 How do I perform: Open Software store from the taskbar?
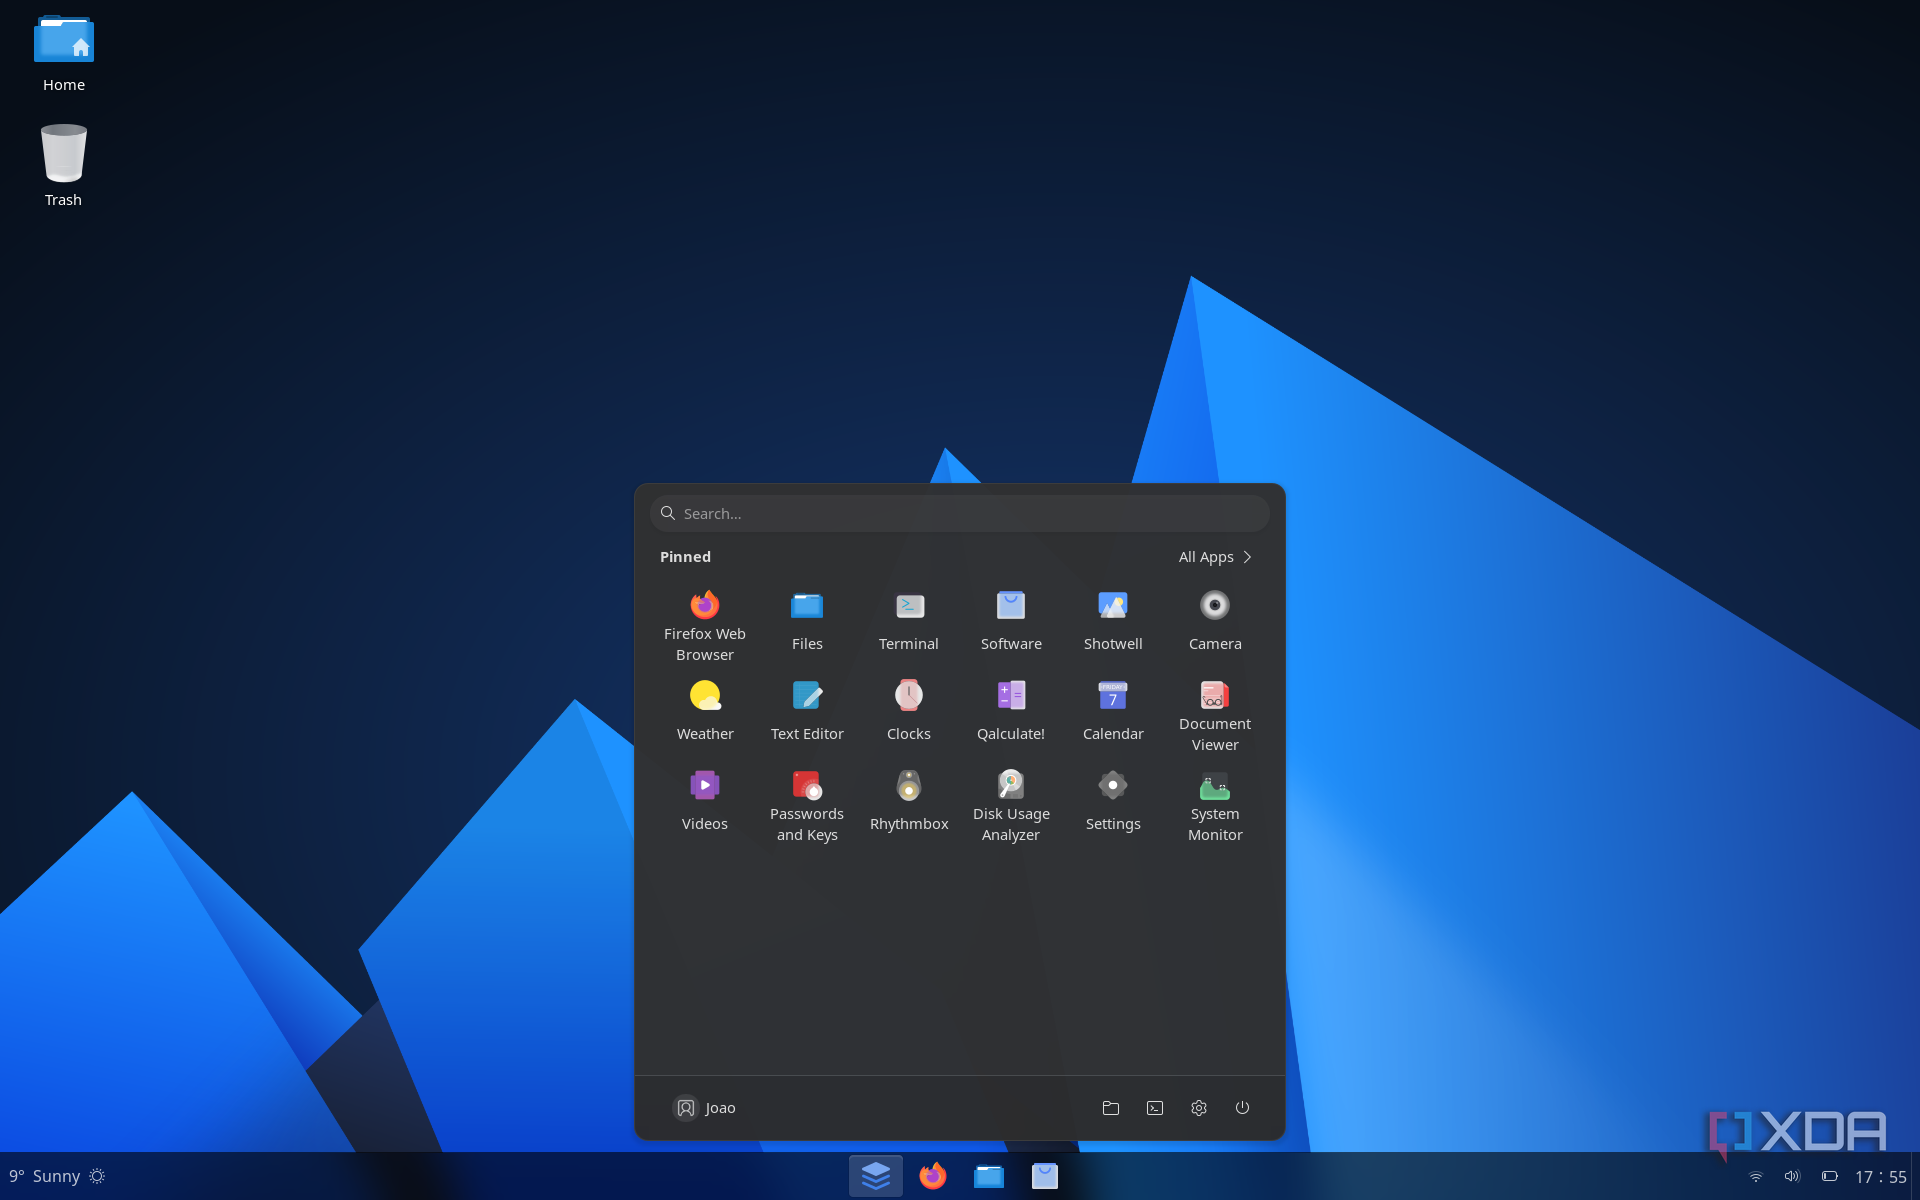[1045, 1176]
